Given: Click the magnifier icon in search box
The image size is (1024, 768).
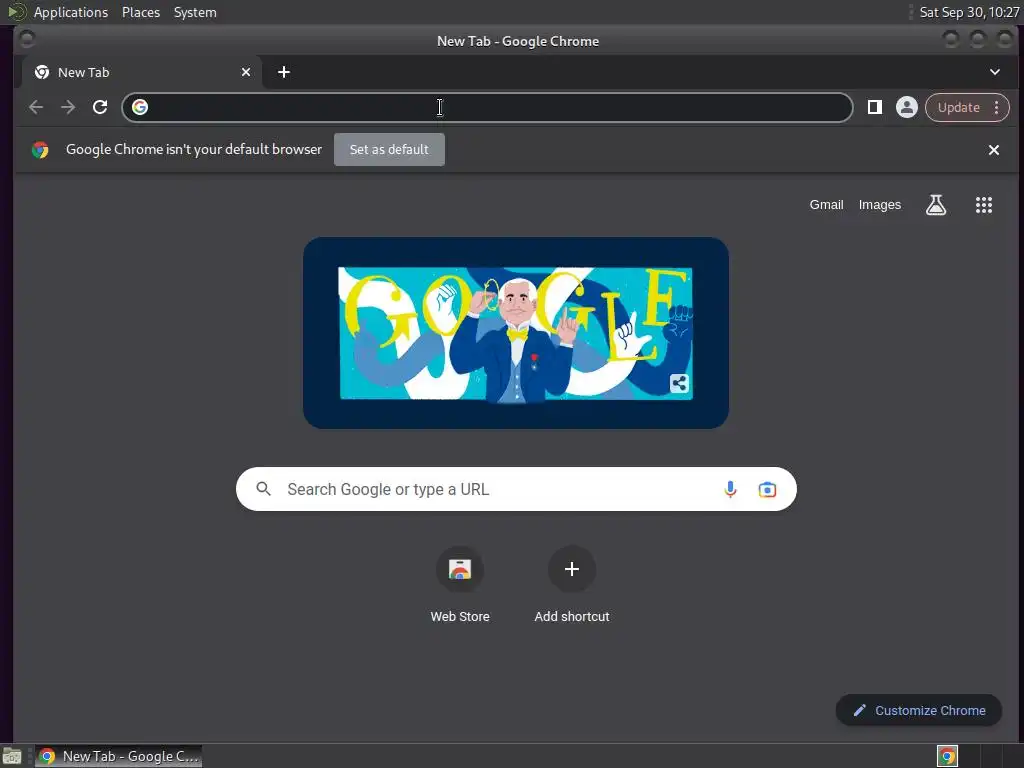Looking at the screenshot, I should tap(263, 489).
